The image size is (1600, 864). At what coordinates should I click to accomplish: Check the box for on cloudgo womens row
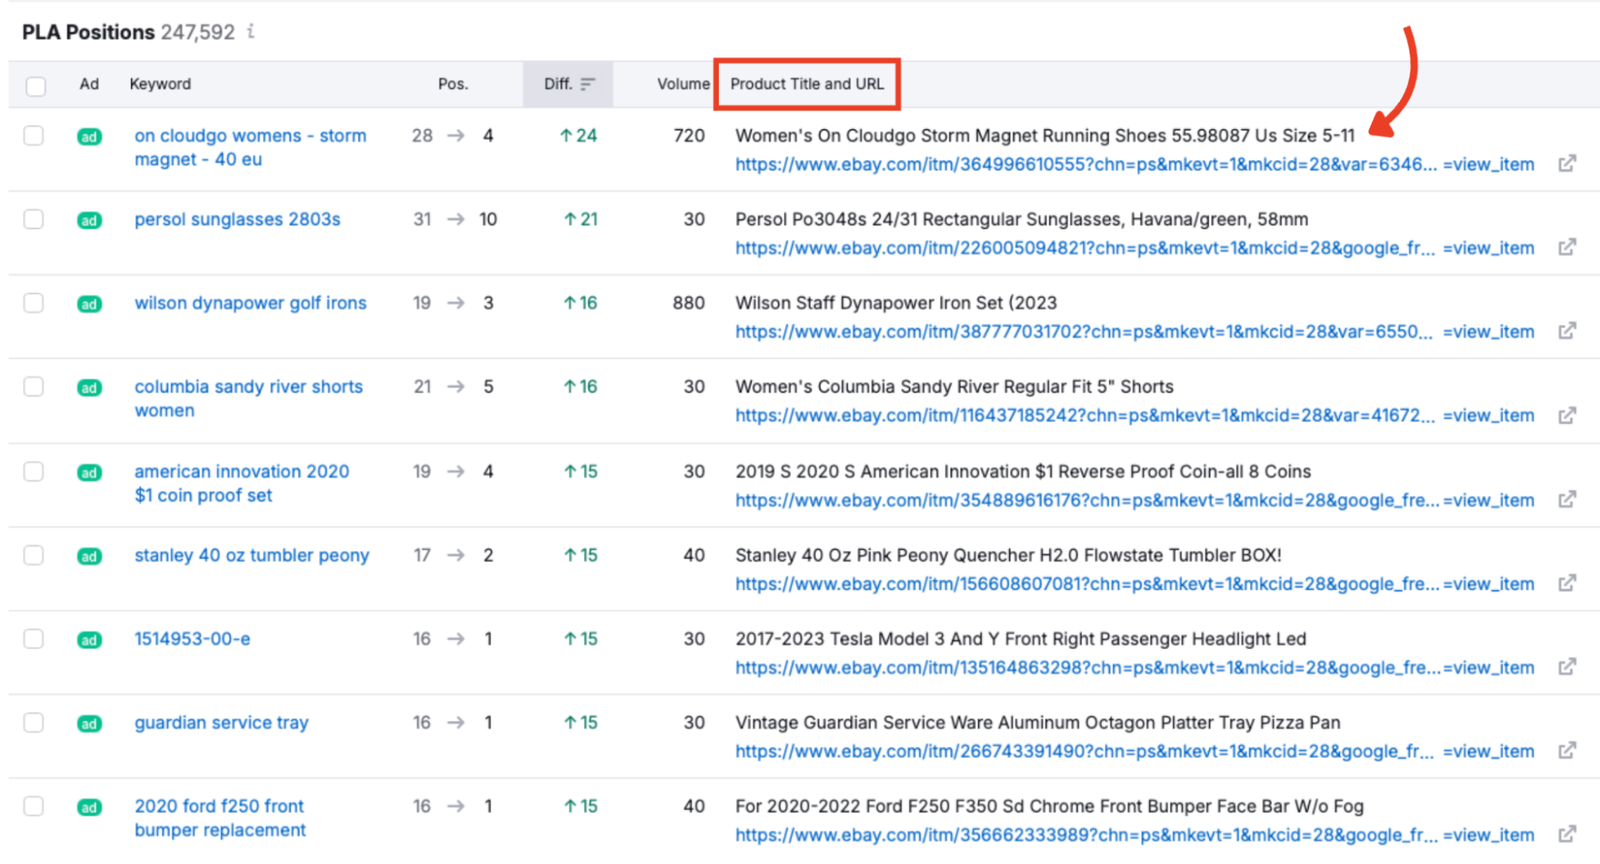pos(34,135)
